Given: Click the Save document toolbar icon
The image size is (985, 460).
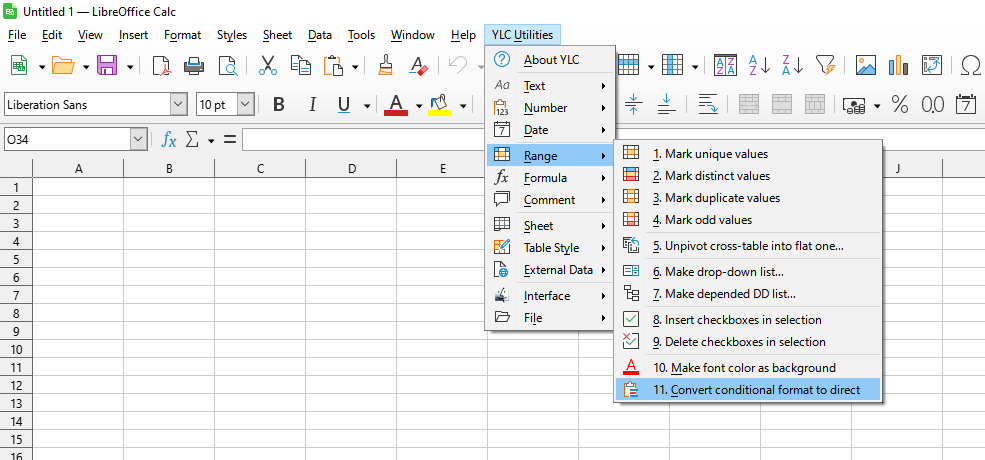Looking at the screenshot, I should coord(106,66).
